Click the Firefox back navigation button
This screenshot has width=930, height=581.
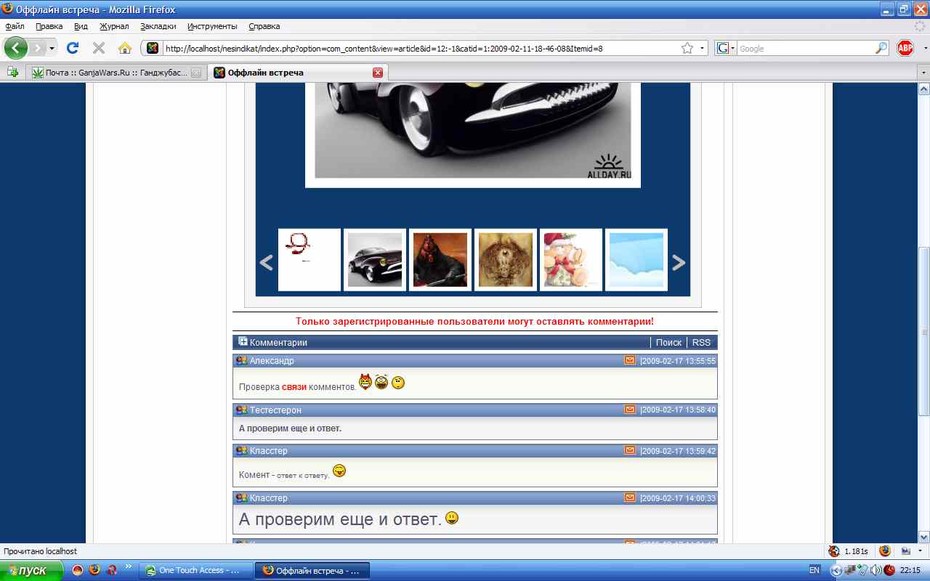16,48
